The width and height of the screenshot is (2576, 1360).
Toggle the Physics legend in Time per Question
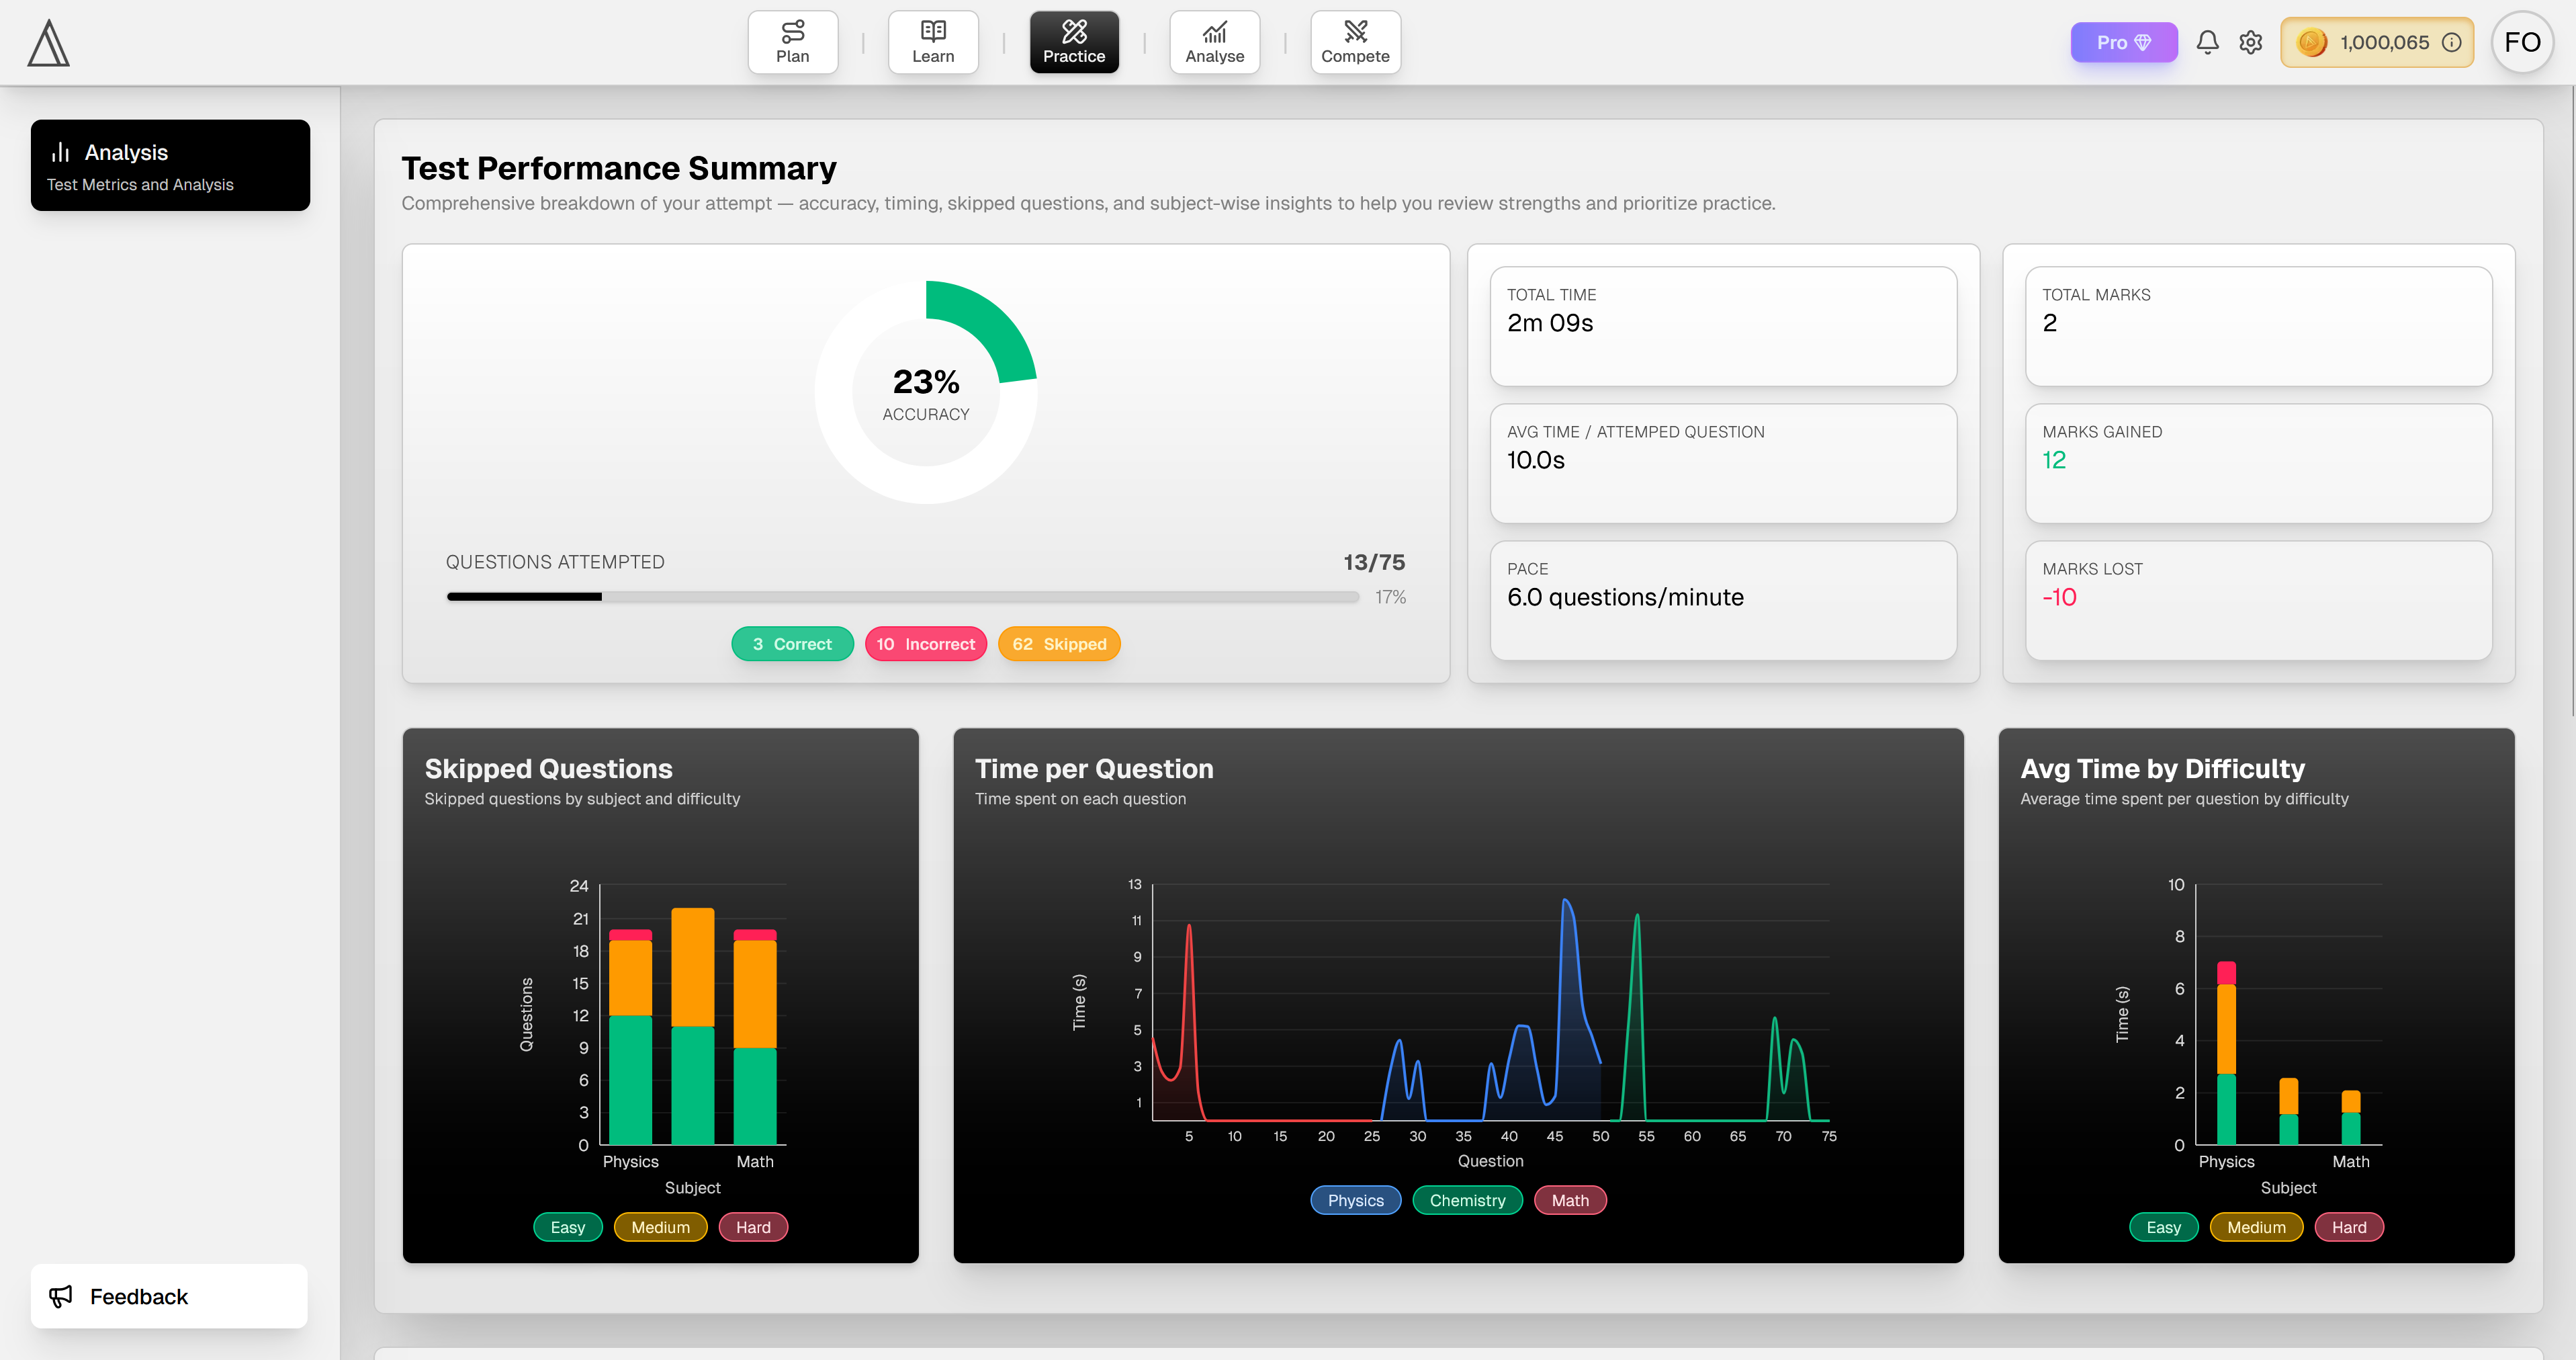point(1355,1200)
